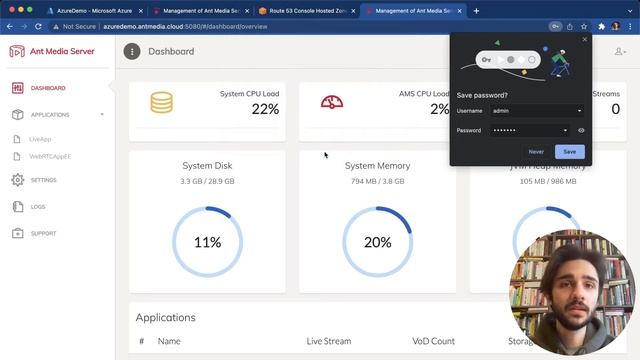
Task: Click the round menu button beside Dashboard
Action: [x=132, y=51]
